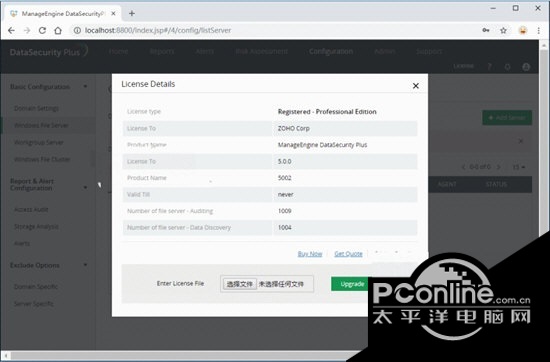Go to previous page of results

463,167
